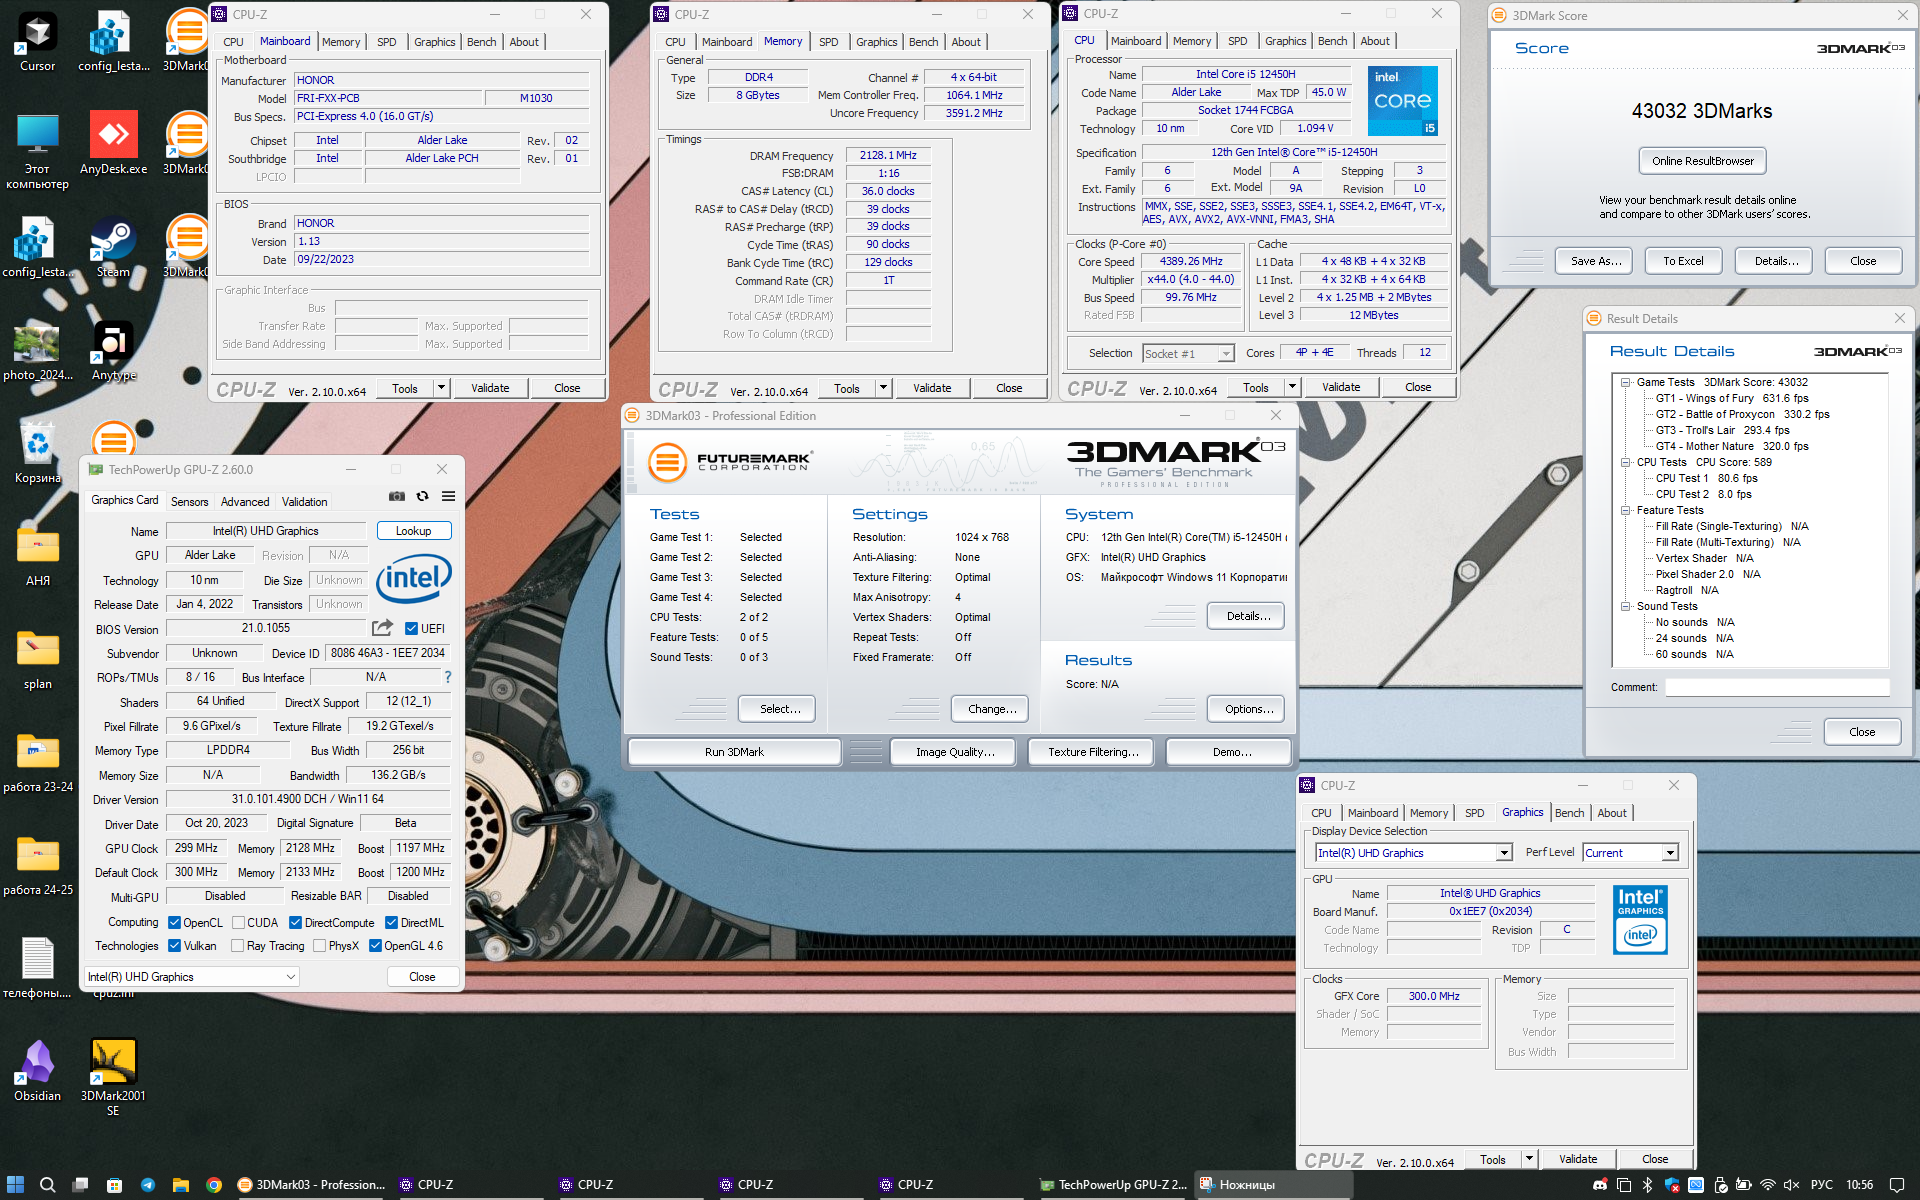Click the Discord tray icon
Image resolution: width=1920 pixels, height=1200 pixels.
[x=1600, y=1185]
